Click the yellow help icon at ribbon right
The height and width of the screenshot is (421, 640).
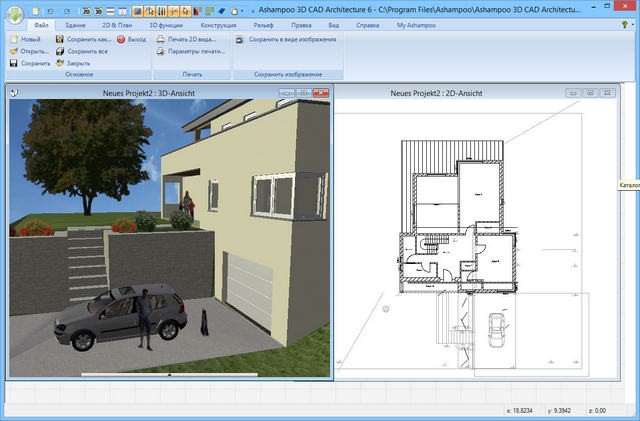(x=624, y=25)
